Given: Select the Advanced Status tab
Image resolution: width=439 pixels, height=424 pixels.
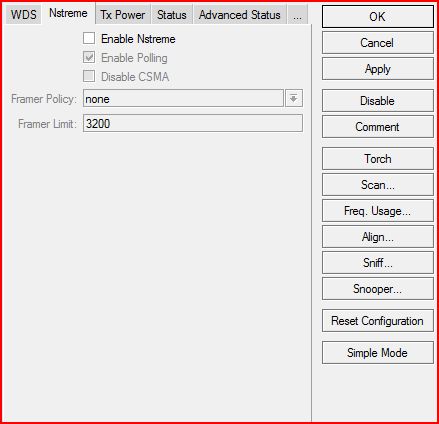Looking at the screenshot, I should click(240, 15).
